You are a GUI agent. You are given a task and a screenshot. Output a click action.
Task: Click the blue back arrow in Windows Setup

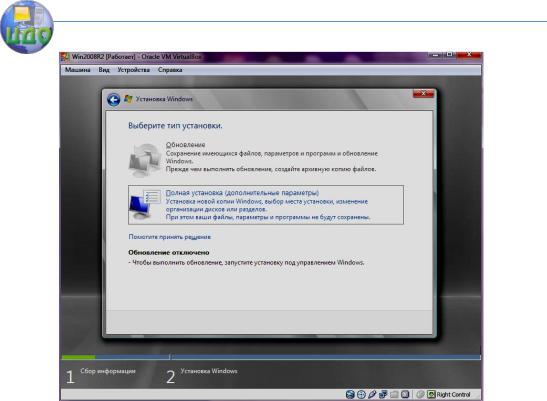113,100
